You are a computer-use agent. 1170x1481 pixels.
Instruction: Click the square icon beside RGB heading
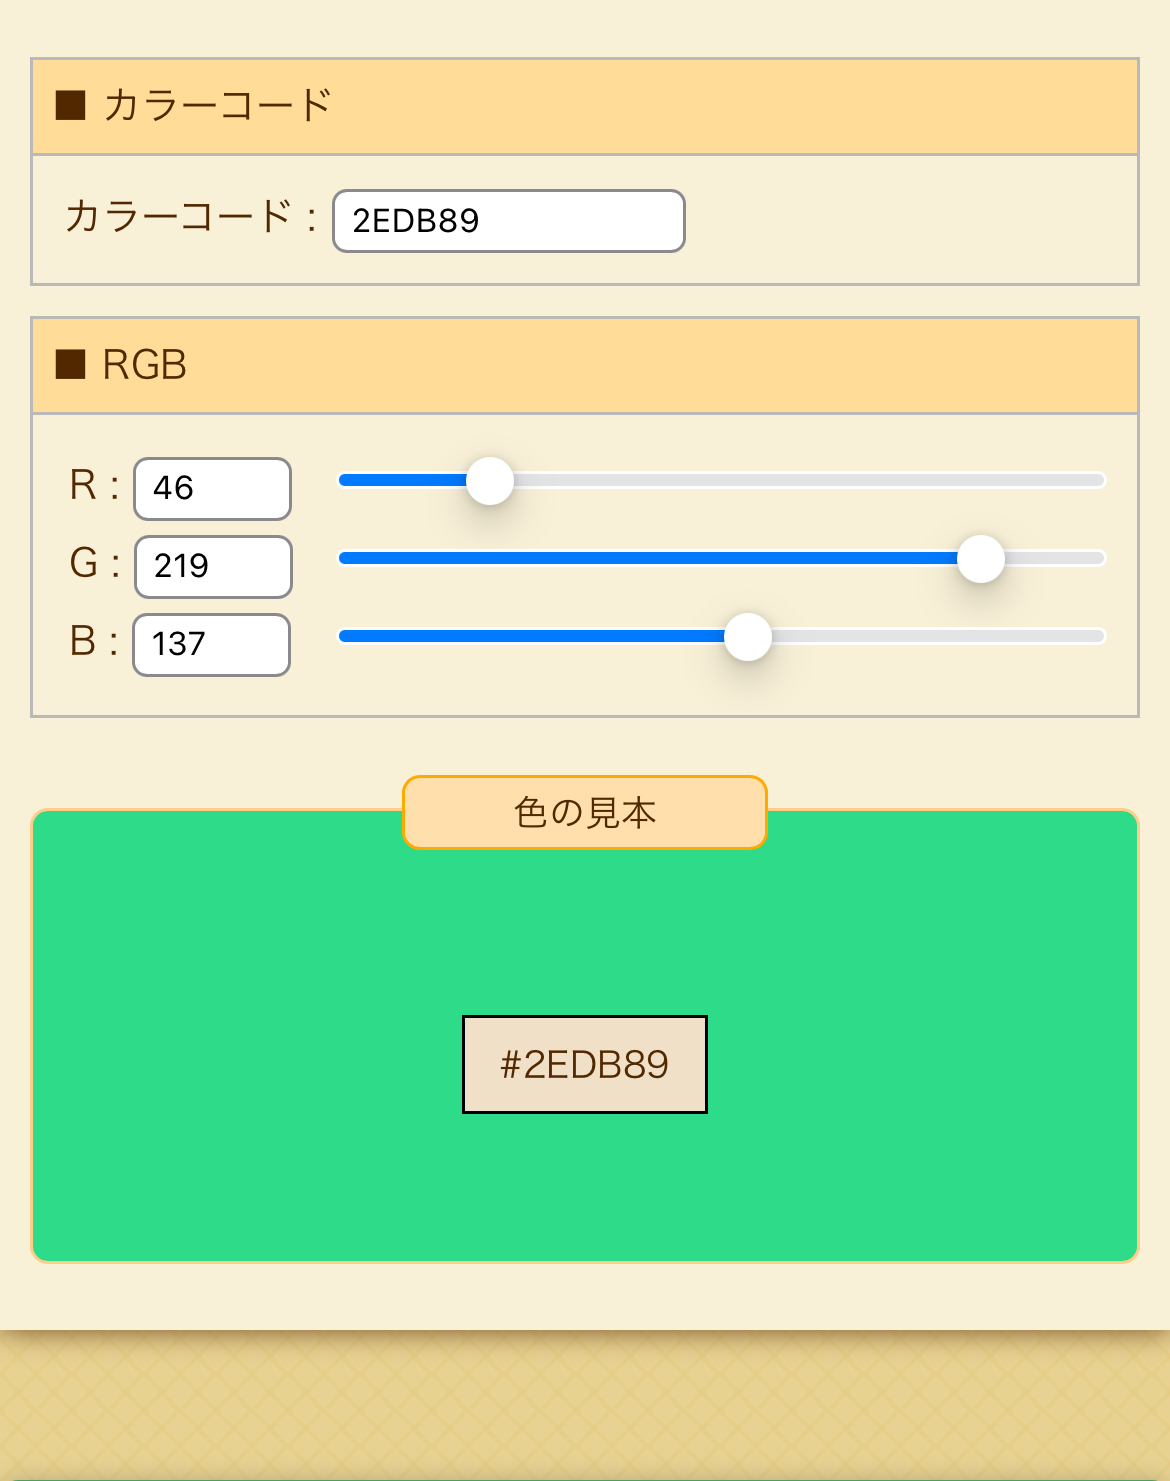pos(70,365)
